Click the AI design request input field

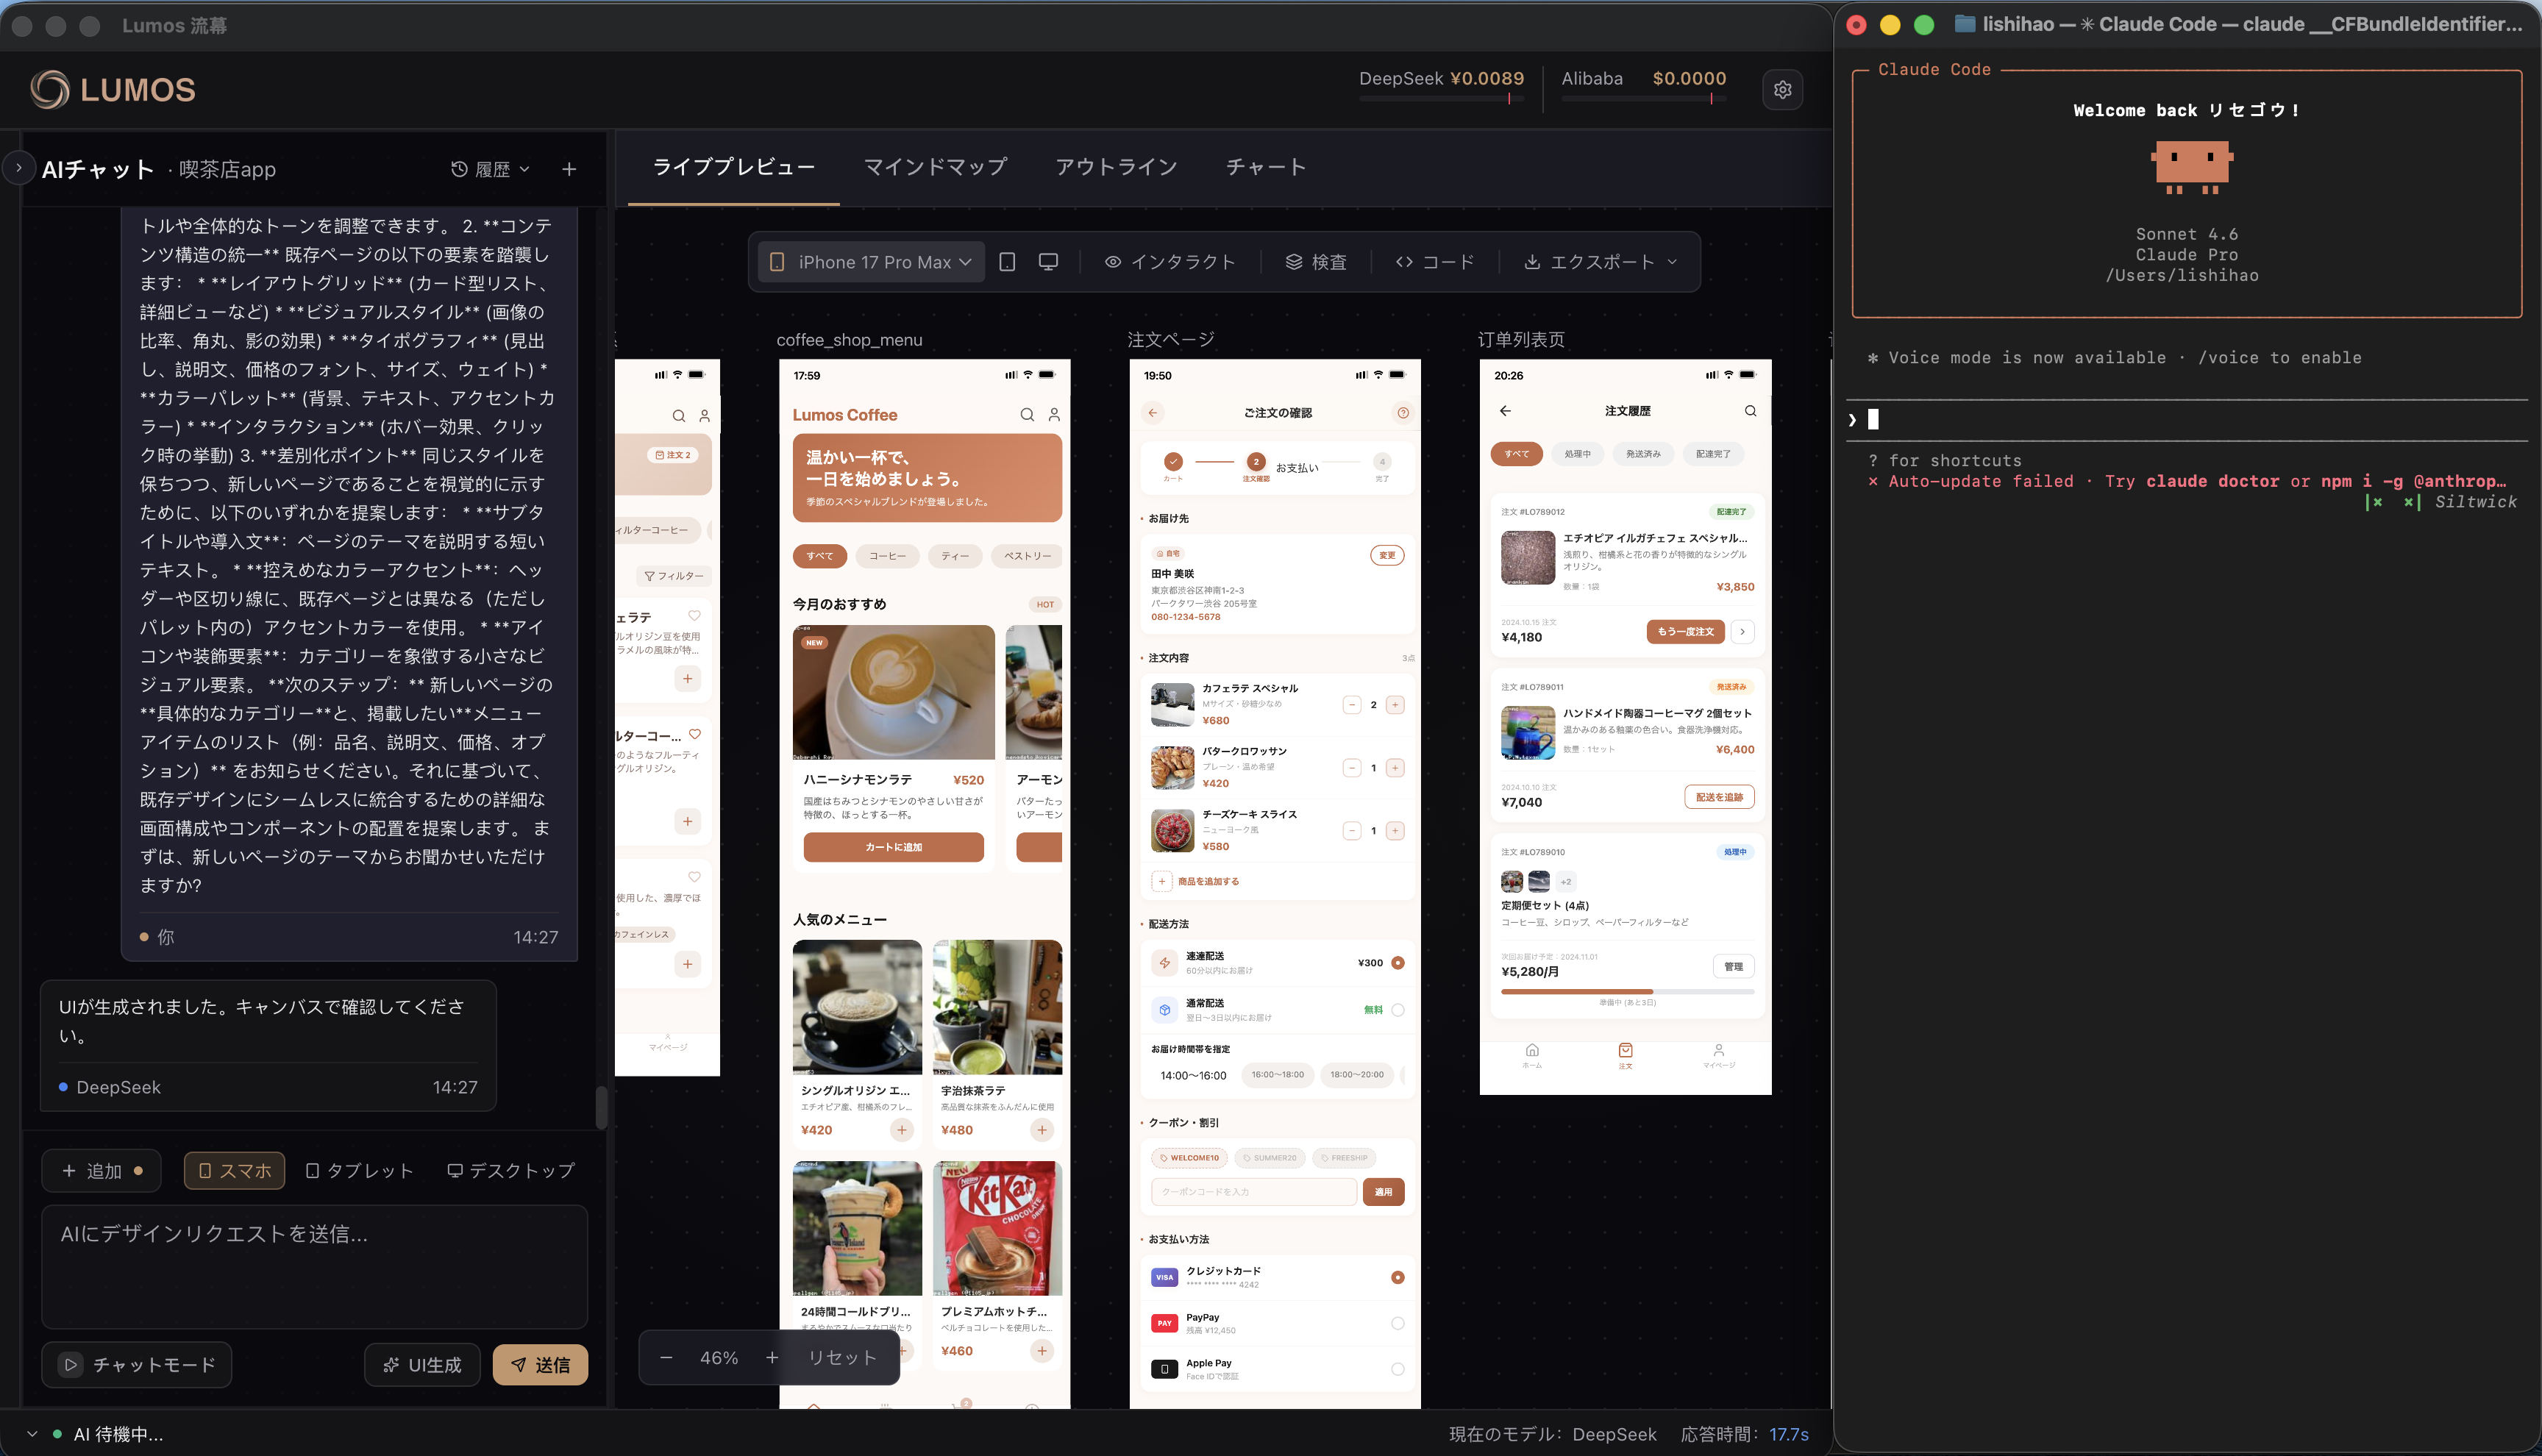pos(314,1265)
